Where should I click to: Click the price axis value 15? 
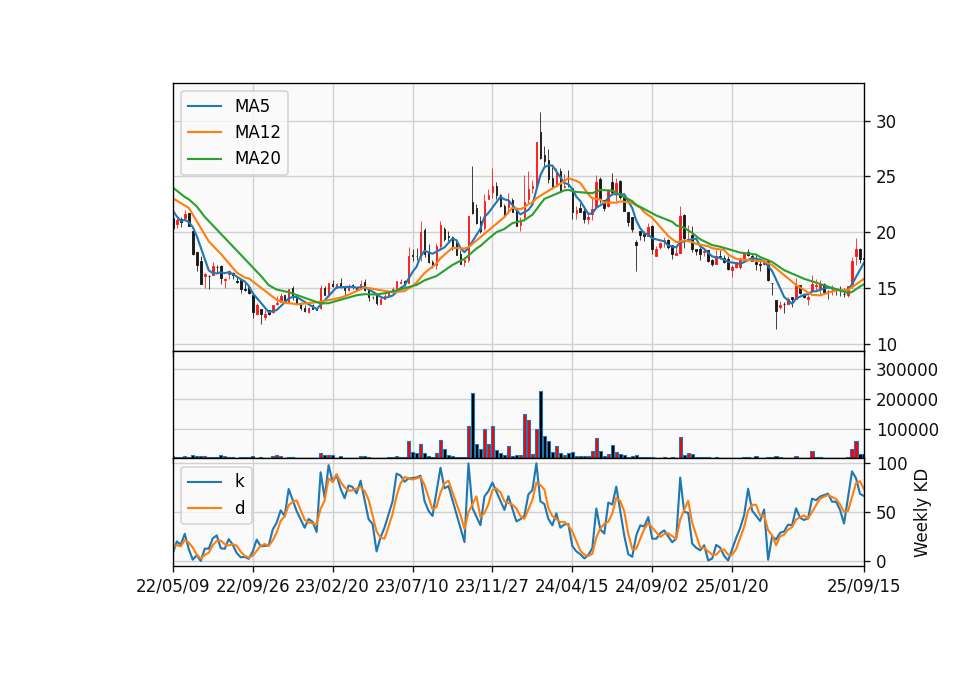(x=885, y=289)
